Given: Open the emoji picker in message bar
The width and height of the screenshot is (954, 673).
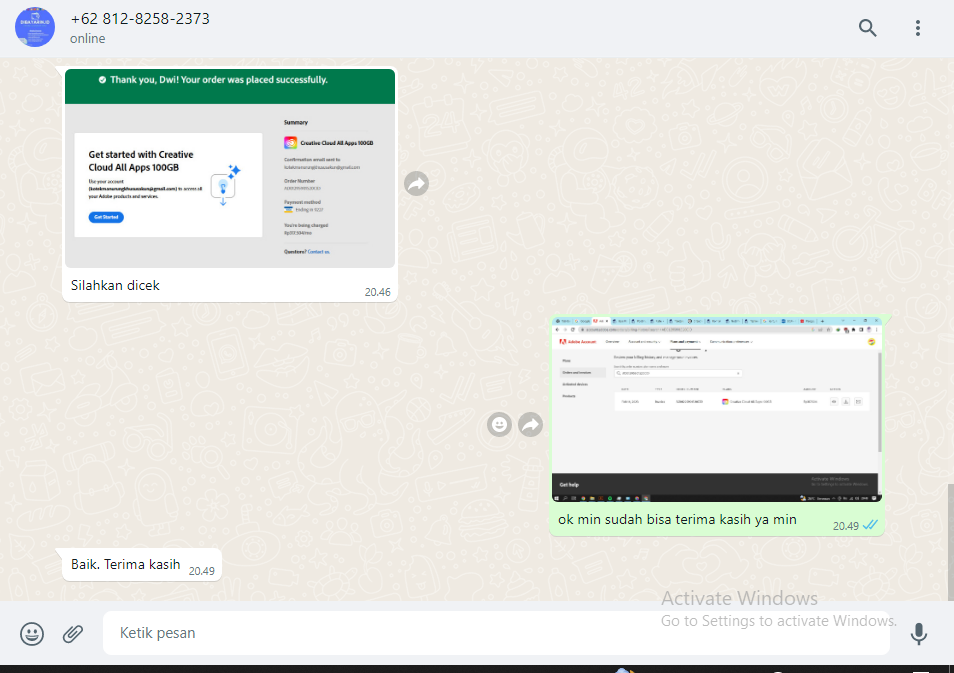Looking at the screenshot, I should pyautogui.click(x=32, y=633).
